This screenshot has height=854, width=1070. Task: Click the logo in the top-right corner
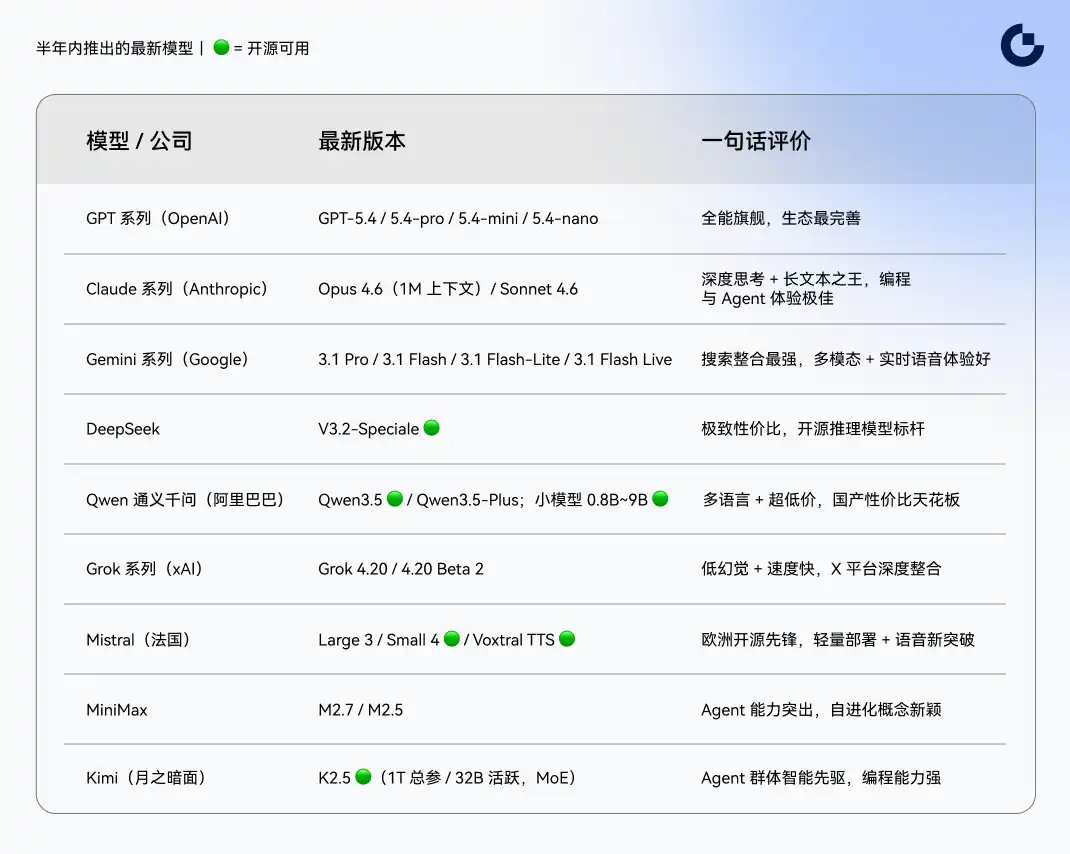coord(1021,44)
